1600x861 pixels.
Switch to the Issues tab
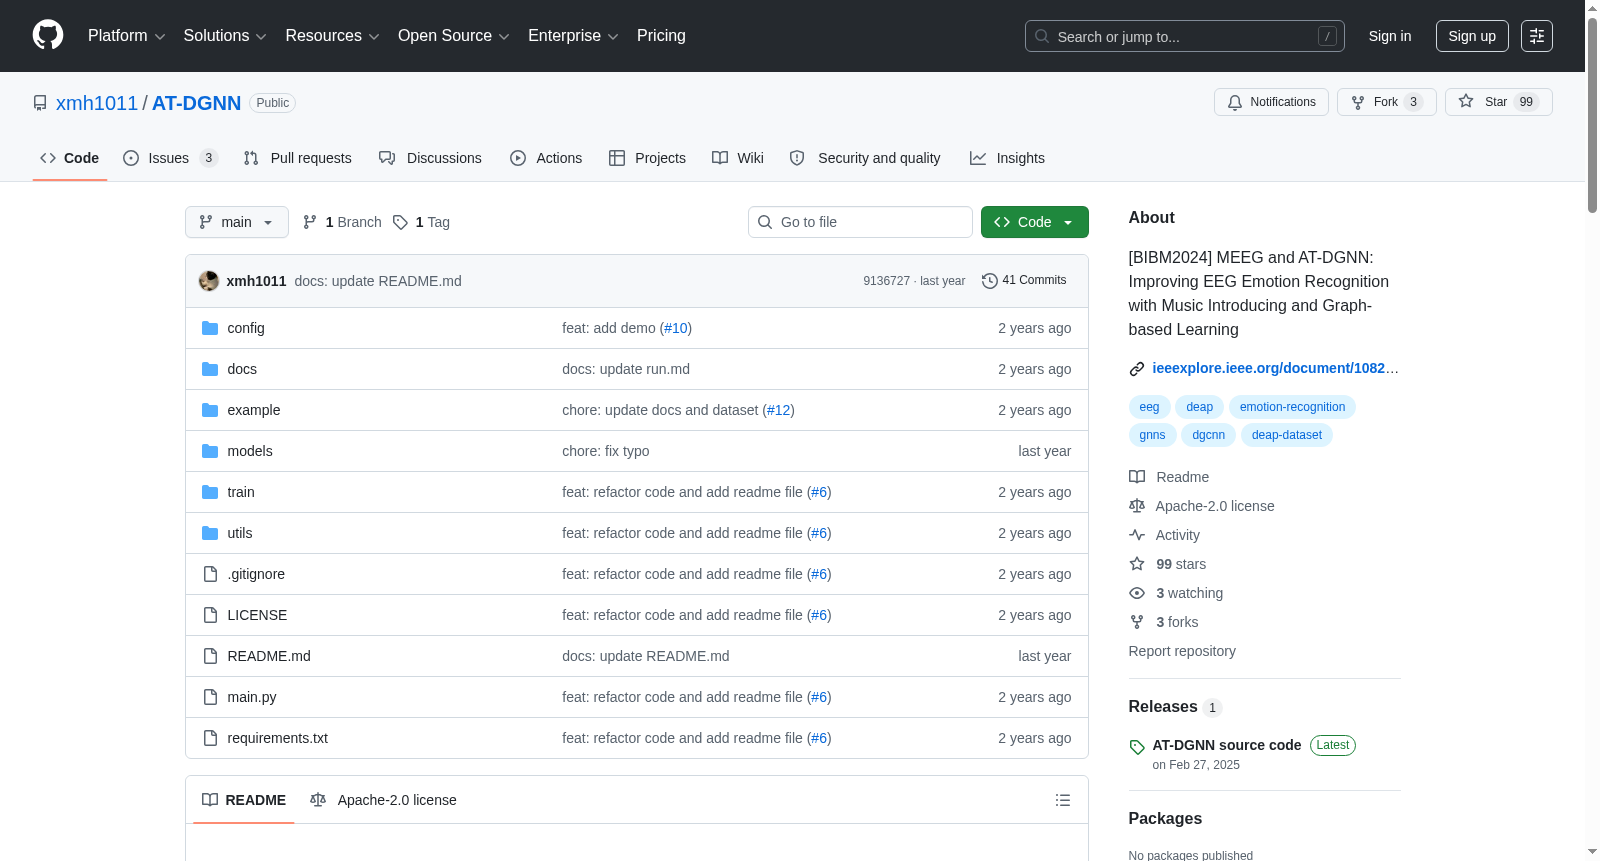169,158
